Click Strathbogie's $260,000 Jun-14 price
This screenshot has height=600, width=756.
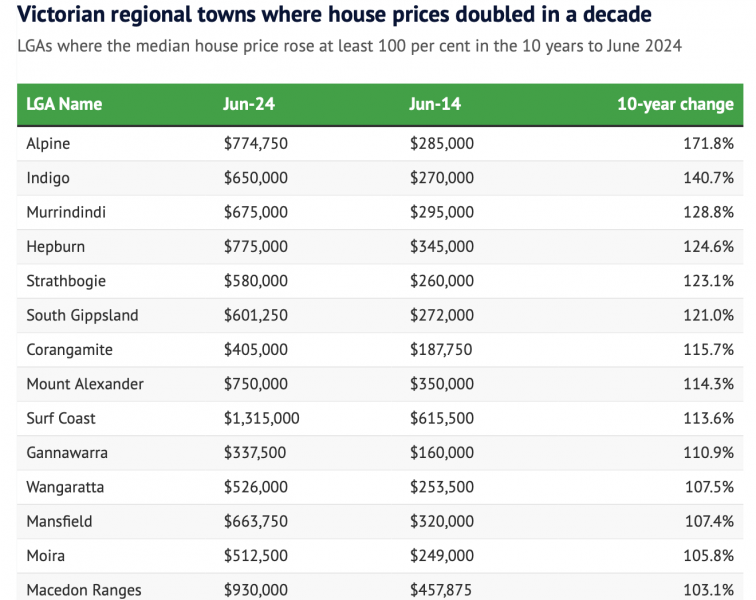click(x=441, y=281)
